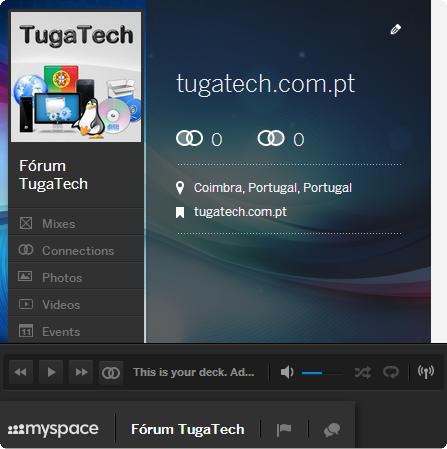Click the location pin icon
Viewport: 447px width, 449px height.
click(x=180, y=188)
